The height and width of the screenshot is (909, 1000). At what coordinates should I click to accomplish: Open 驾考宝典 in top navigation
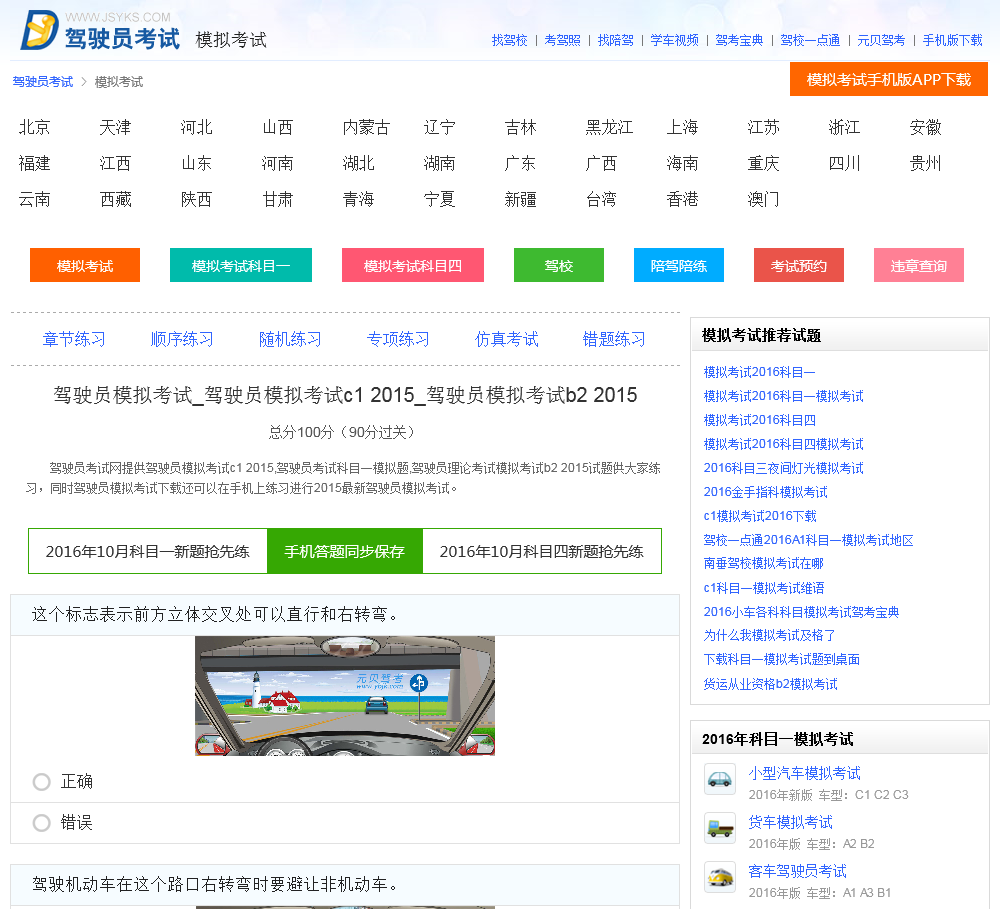(739, 40)
